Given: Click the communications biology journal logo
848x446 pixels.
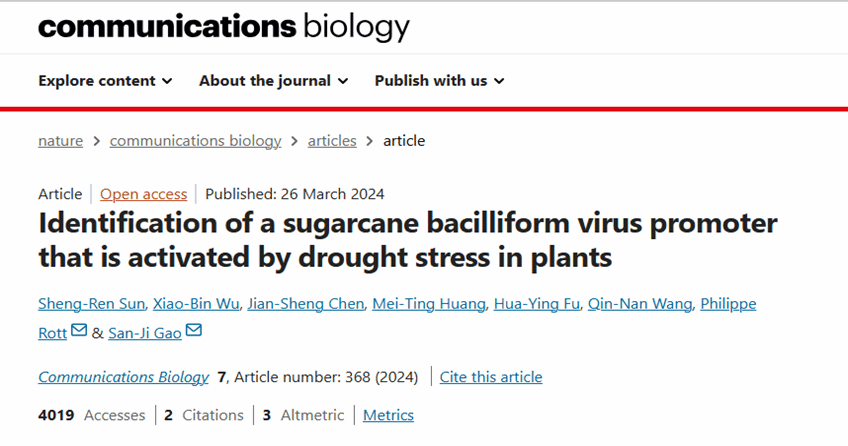Looking at the screenshot, I should [x=223, y=27].
